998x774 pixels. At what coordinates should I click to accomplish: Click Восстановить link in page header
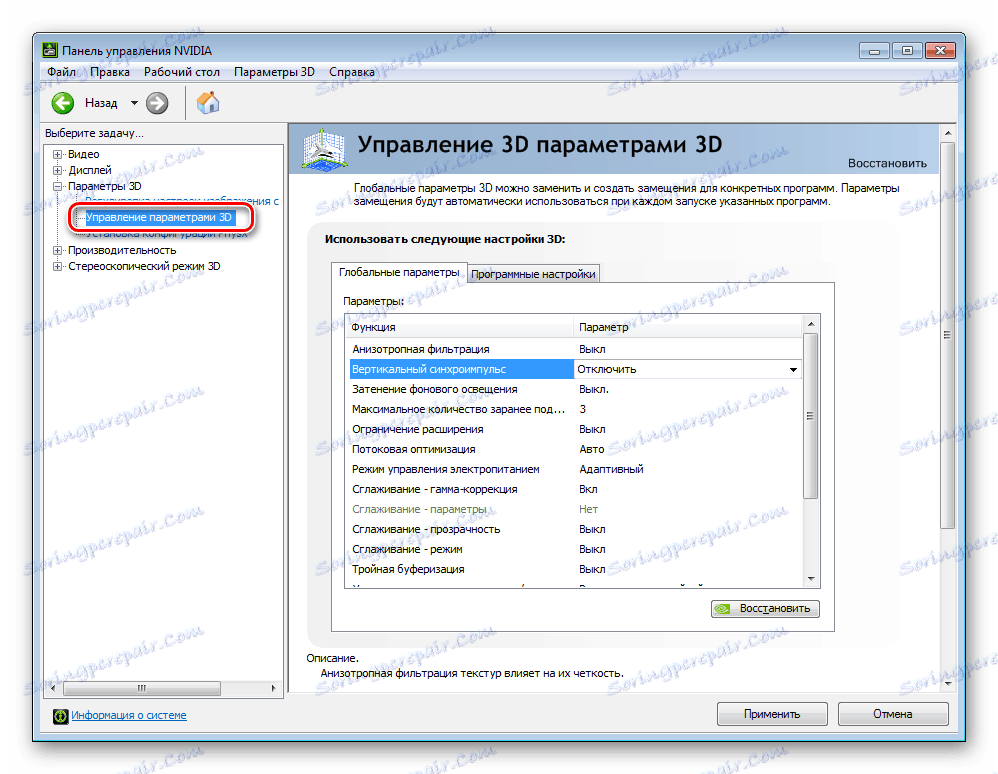pos(887,163)
